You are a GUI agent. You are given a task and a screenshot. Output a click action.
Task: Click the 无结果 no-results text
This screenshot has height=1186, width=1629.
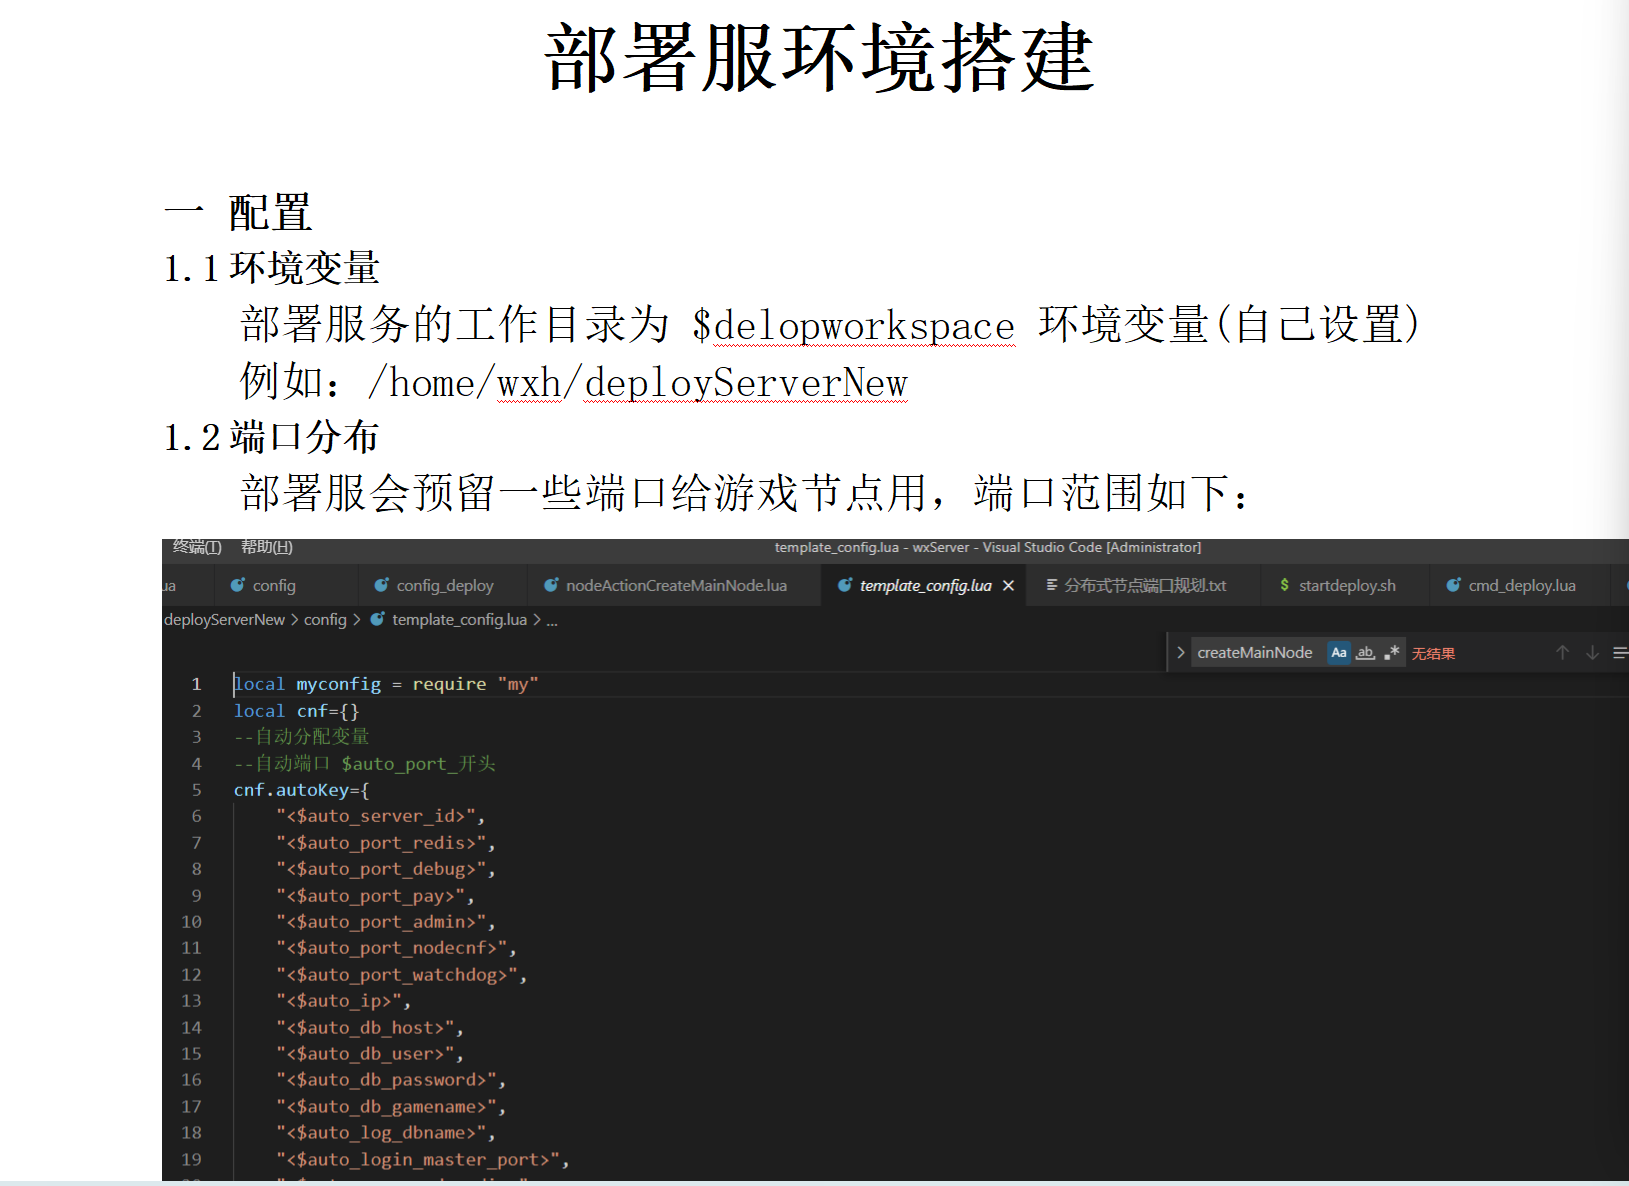click(1433, 653)
